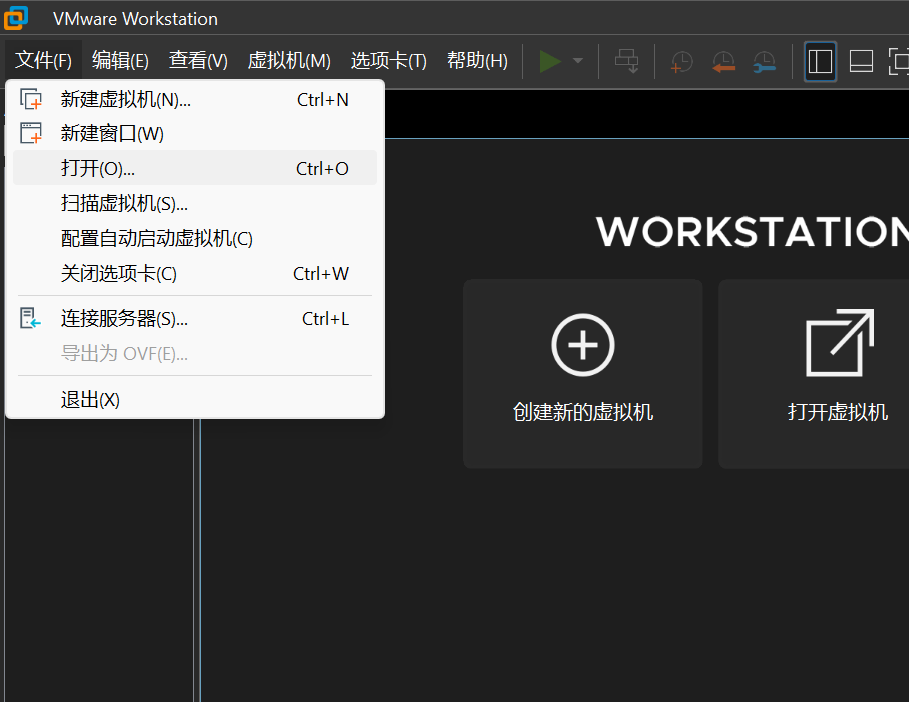Click 扫描虚拟机(S)... menu item
Viewport: 909px width, 702px height.
pyautogui.click(x=124, y=204)
